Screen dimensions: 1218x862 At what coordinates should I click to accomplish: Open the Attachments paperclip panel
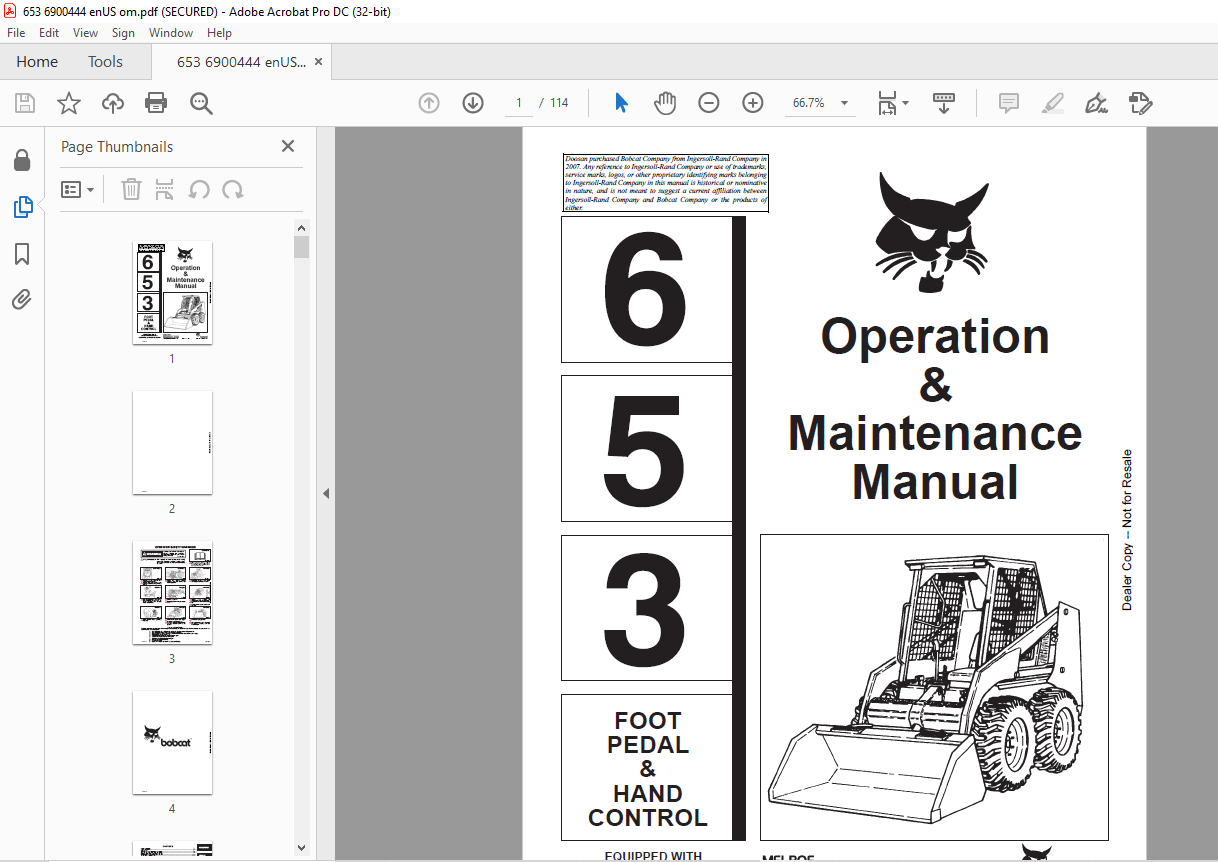pos(22,300)
